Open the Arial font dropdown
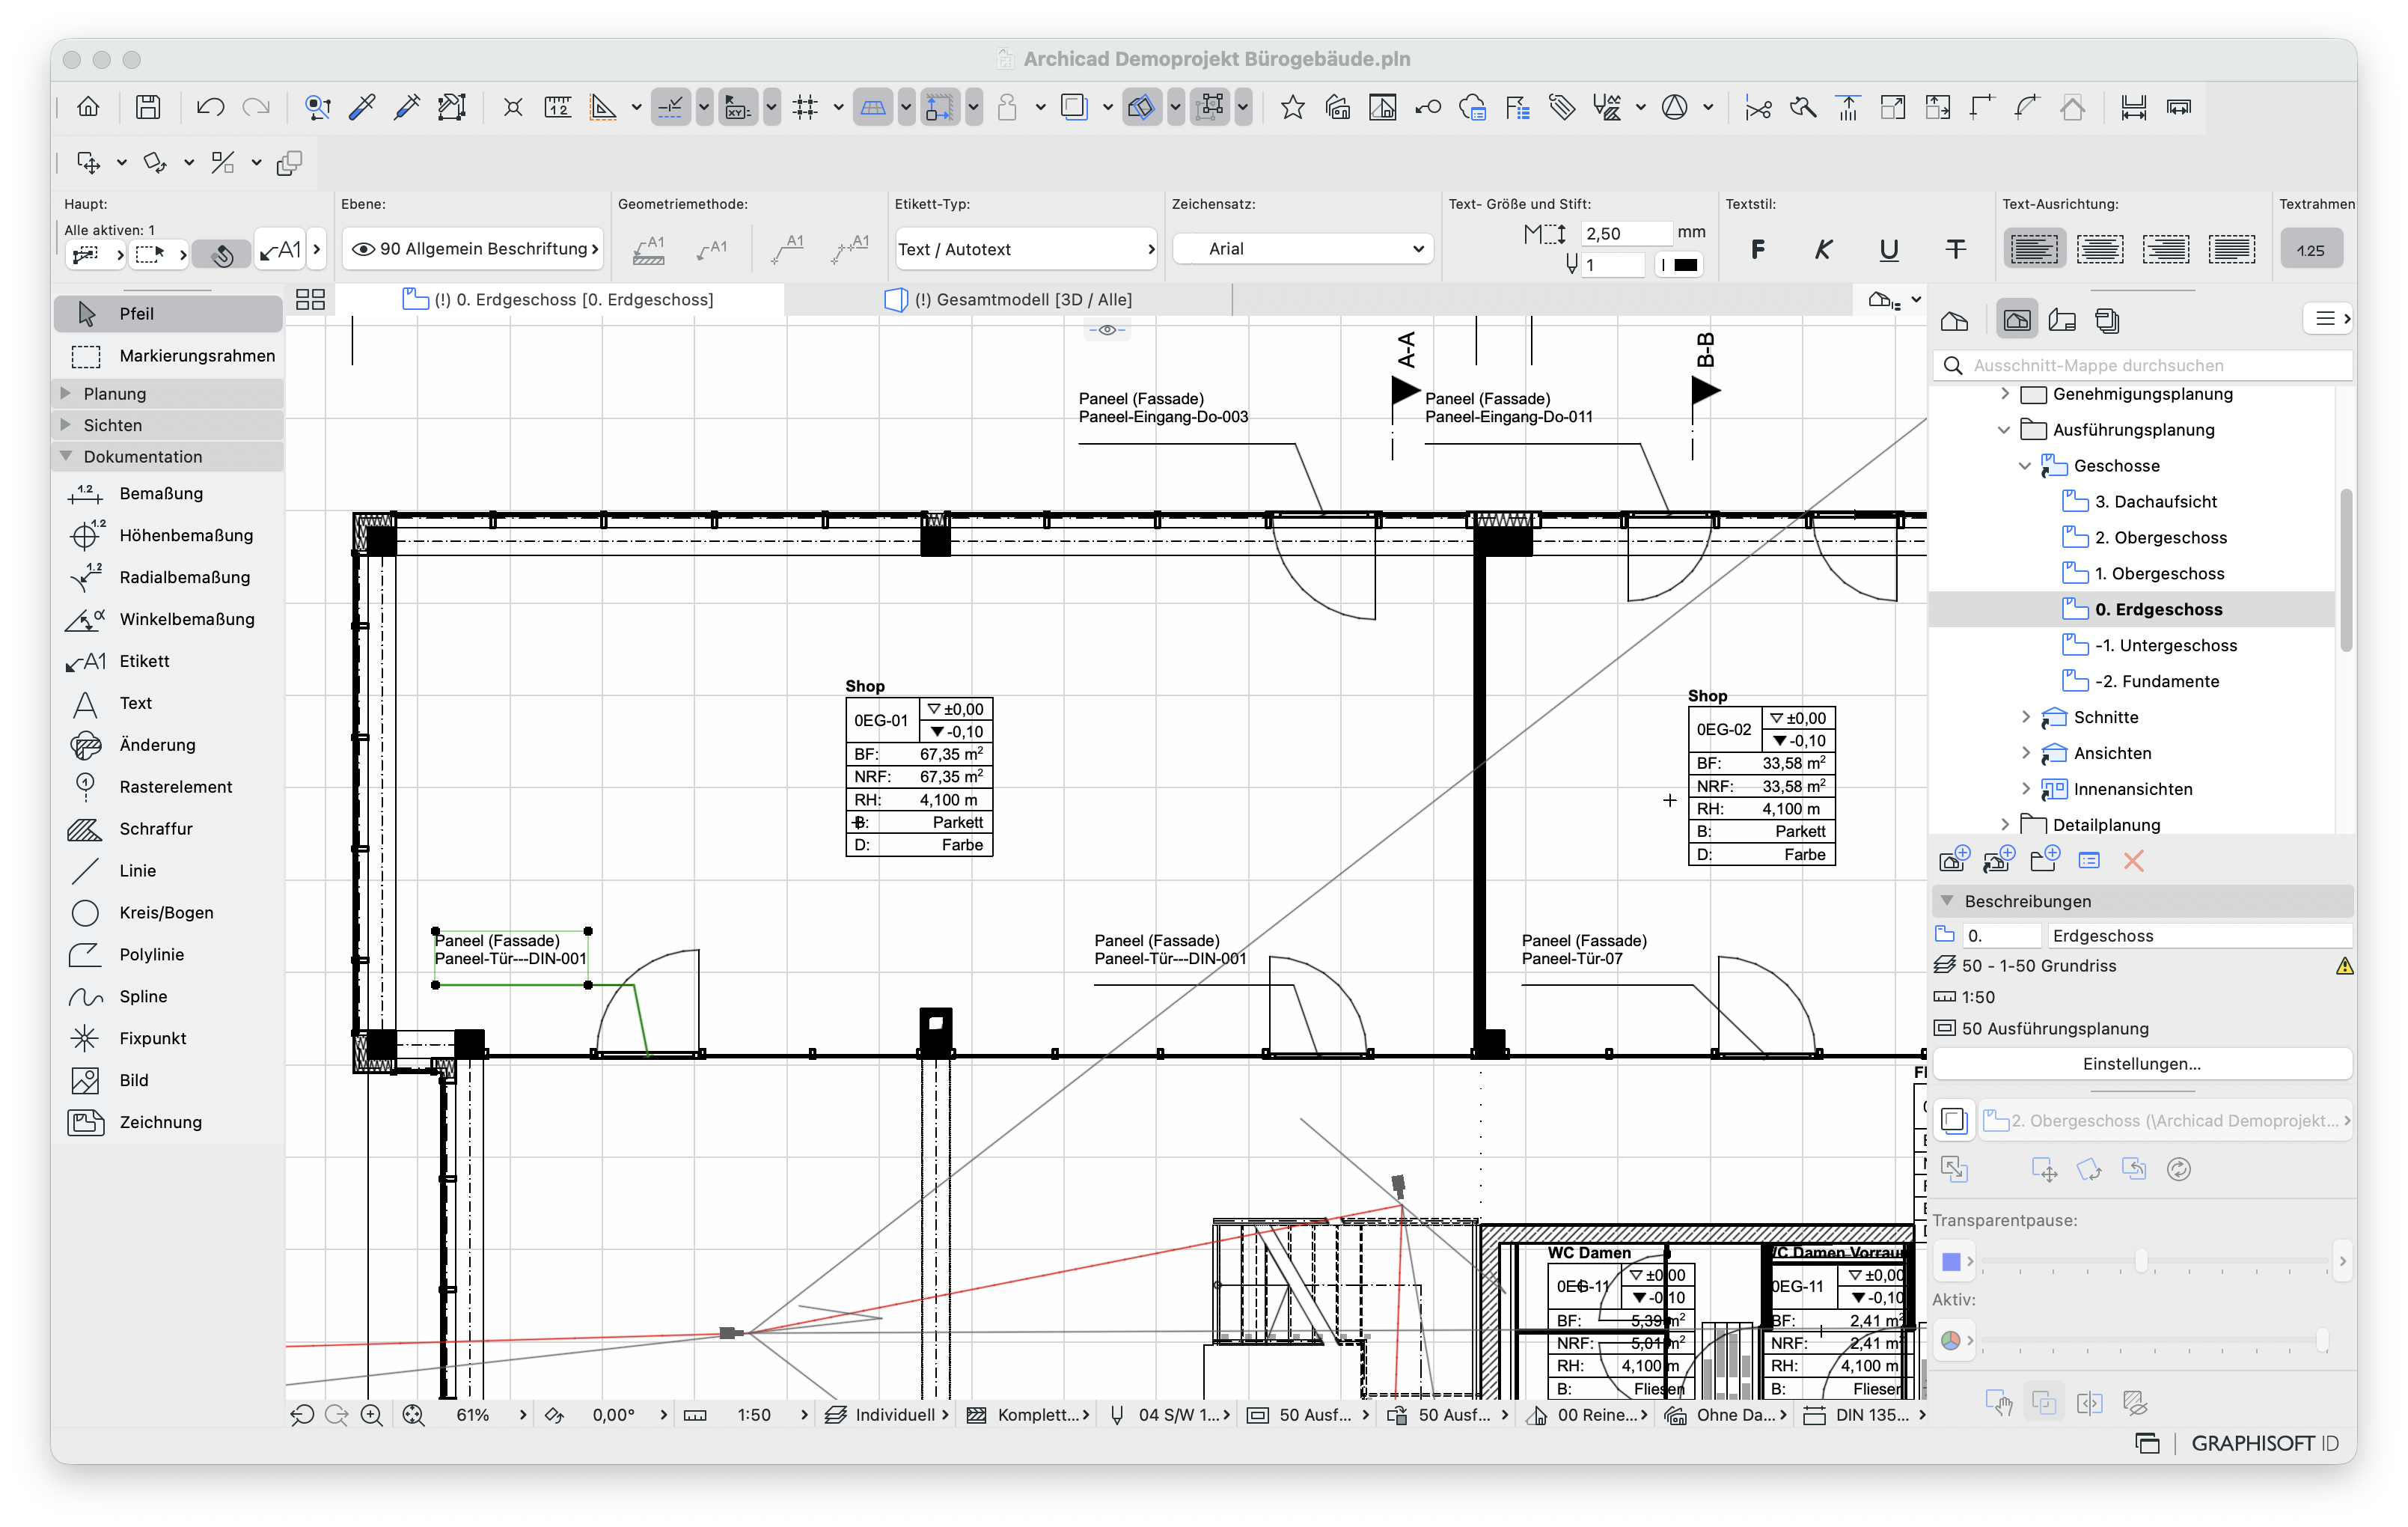This screenshot has width=2408, height=1527. click(1302, 249)
